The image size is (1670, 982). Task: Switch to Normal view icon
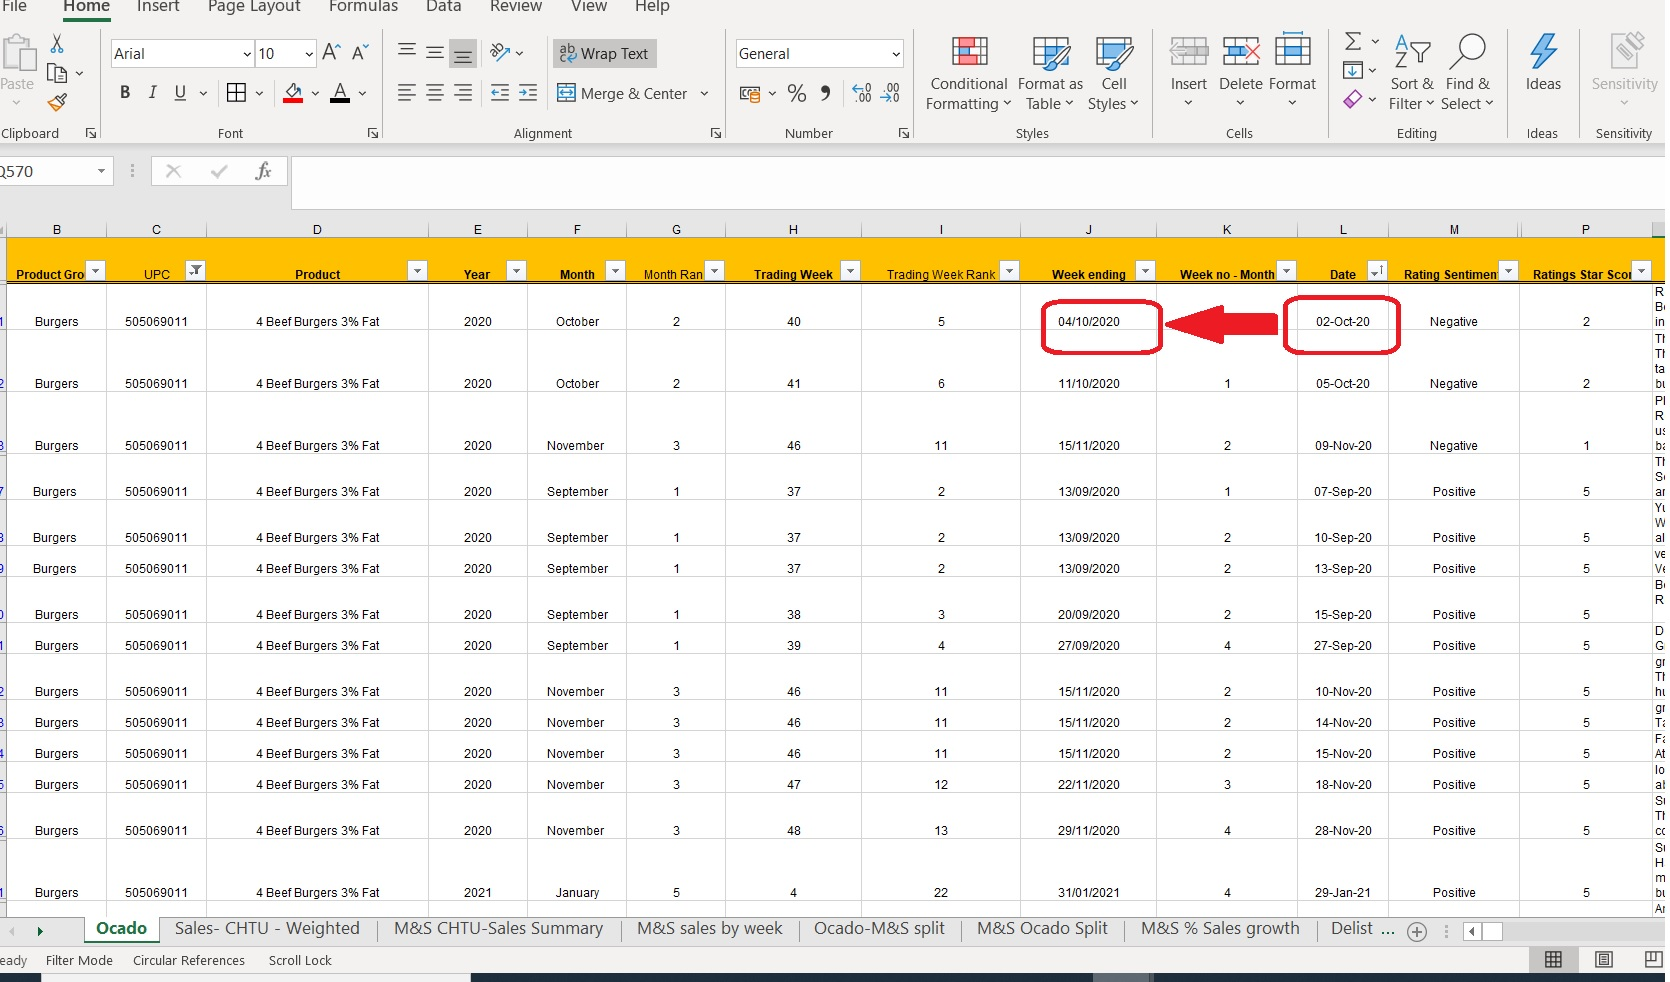point(1553,960)
